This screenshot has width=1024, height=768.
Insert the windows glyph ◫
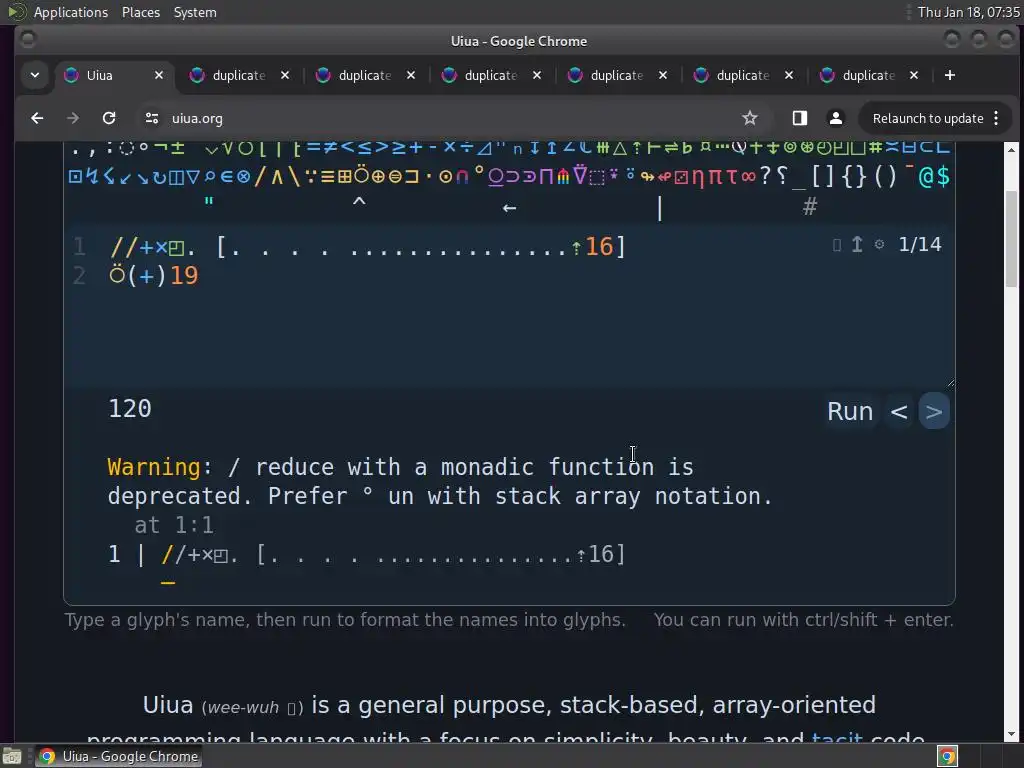176,178
